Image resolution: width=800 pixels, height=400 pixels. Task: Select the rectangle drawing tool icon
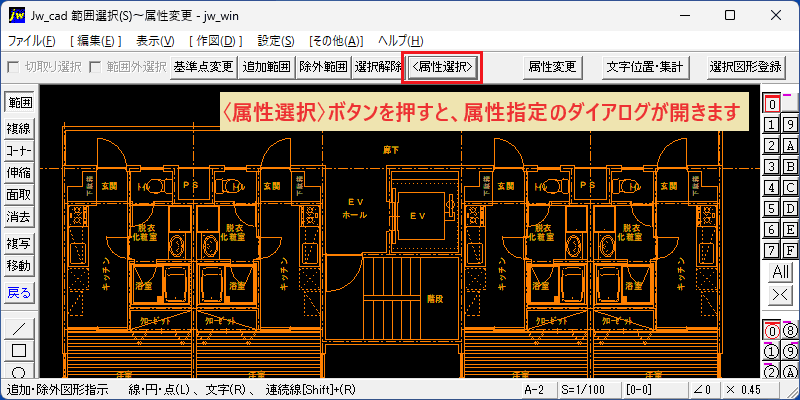click(19, 351)
